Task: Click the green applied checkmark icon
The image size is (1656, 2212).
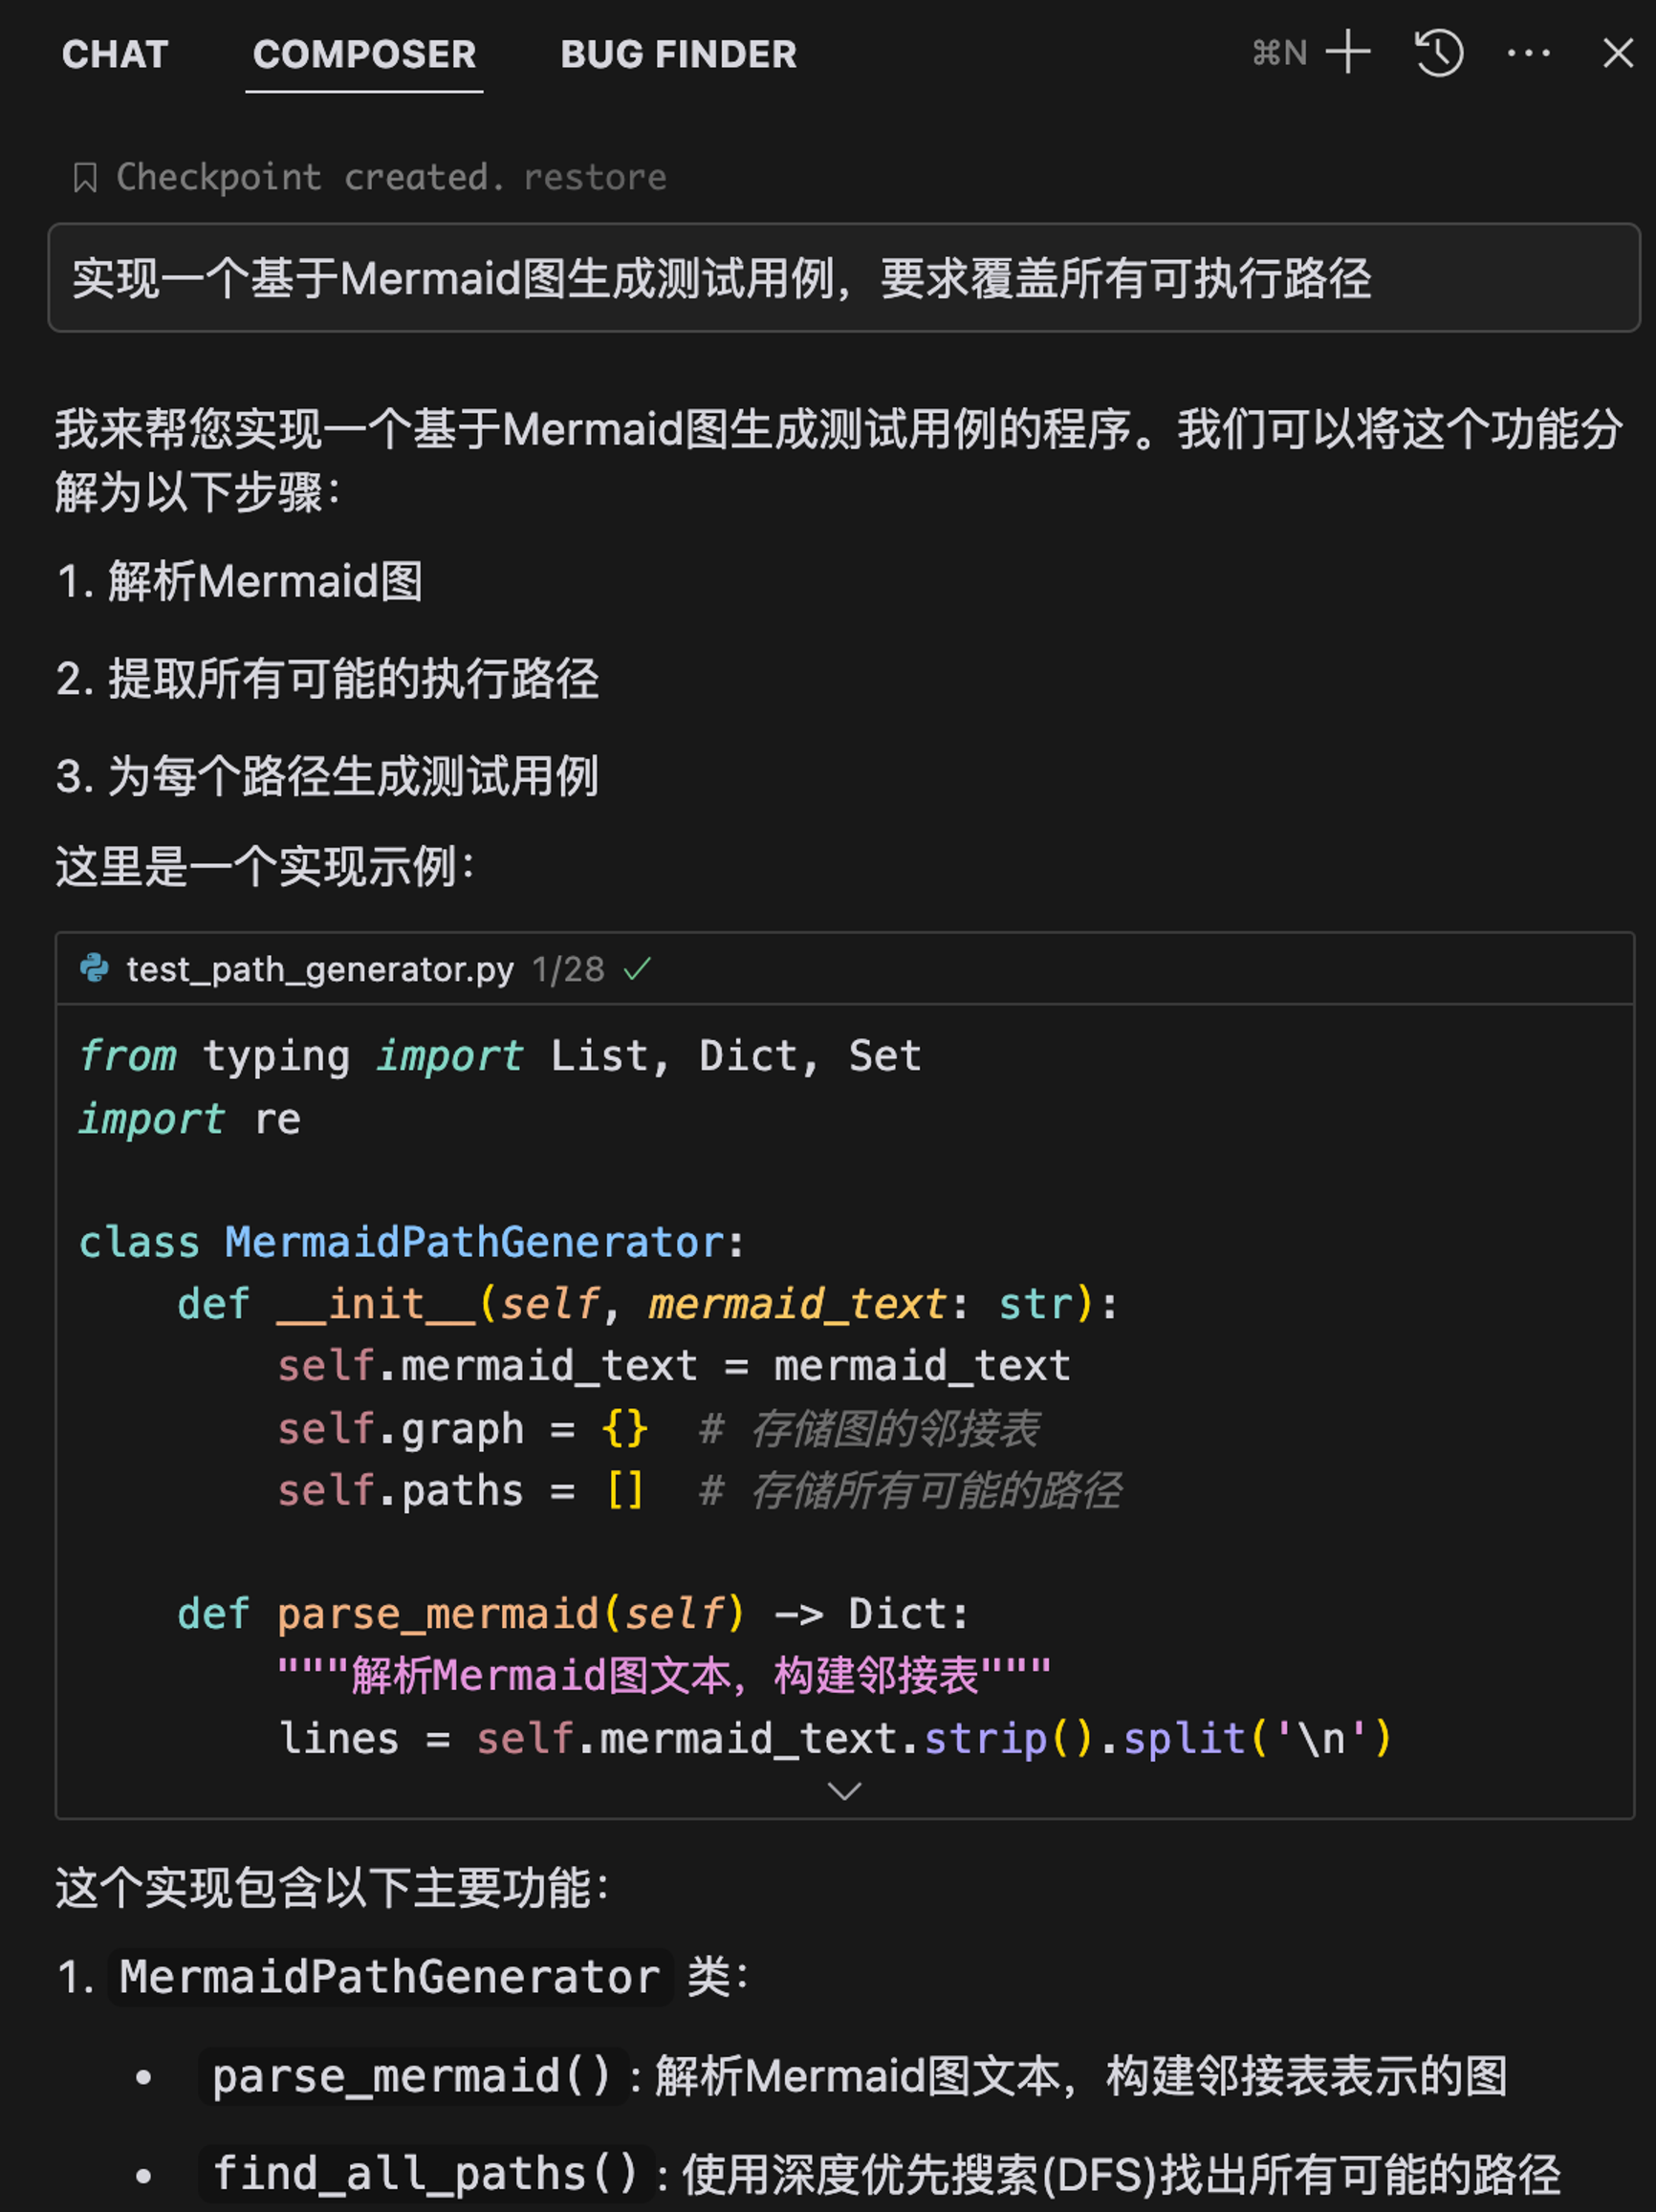Action: coord(637,968)
